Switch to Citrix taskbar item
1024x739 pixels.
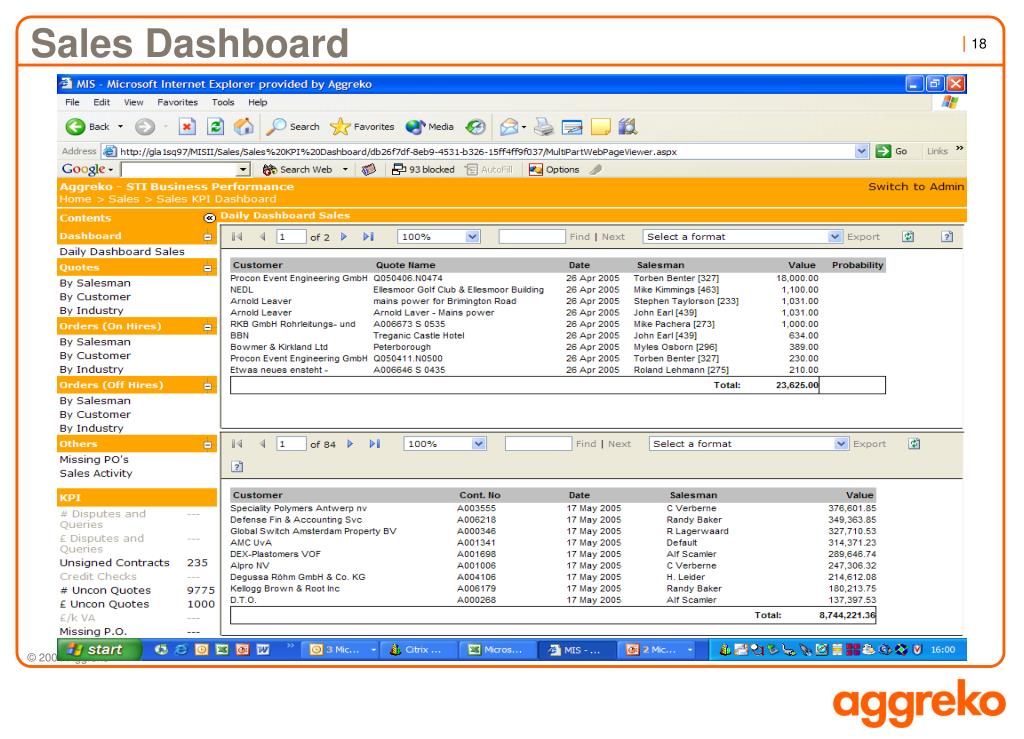click(x=418, y=650)
